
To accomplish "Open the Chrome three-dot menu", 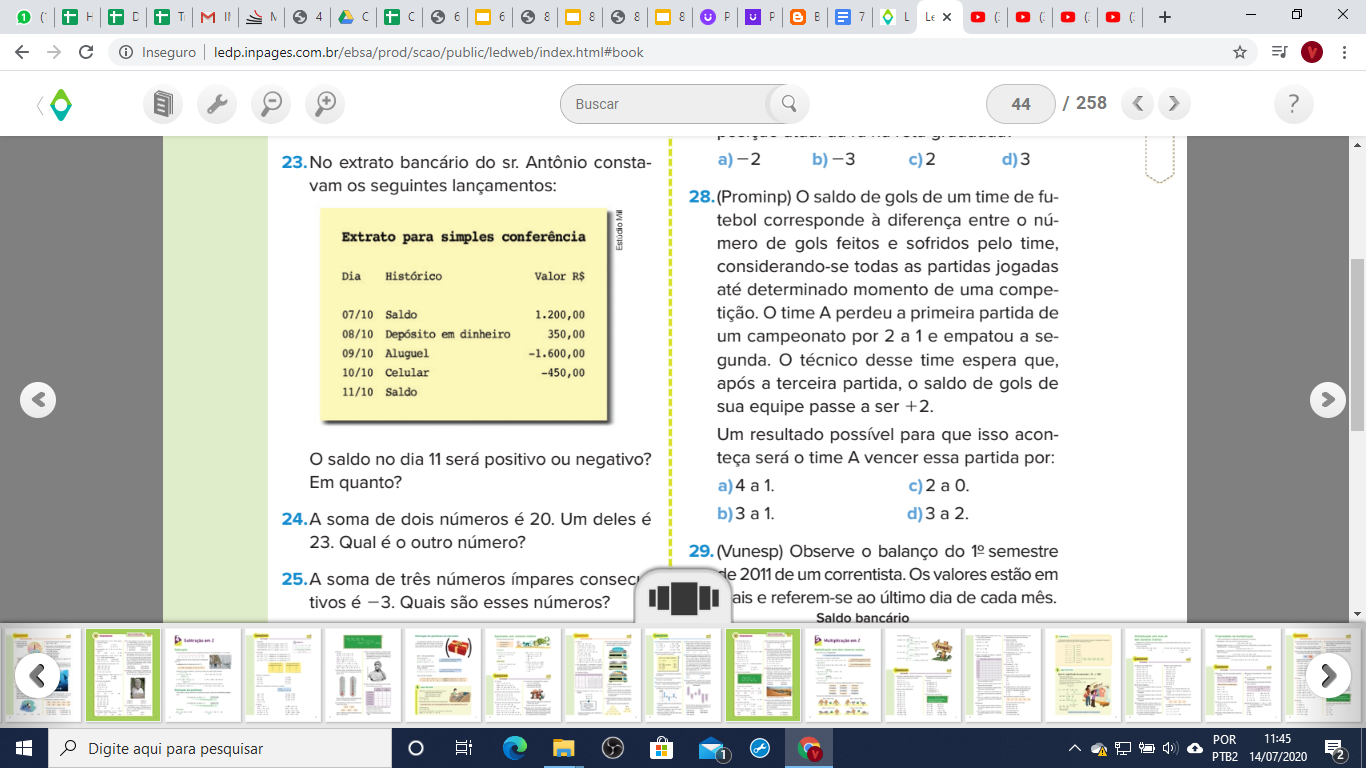I will click(1344, 52).
